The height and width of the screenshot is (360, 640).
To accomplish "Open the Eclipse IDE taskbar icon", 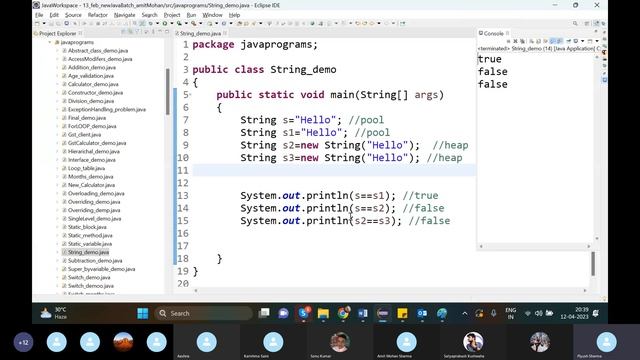I will tap(382, 313).
